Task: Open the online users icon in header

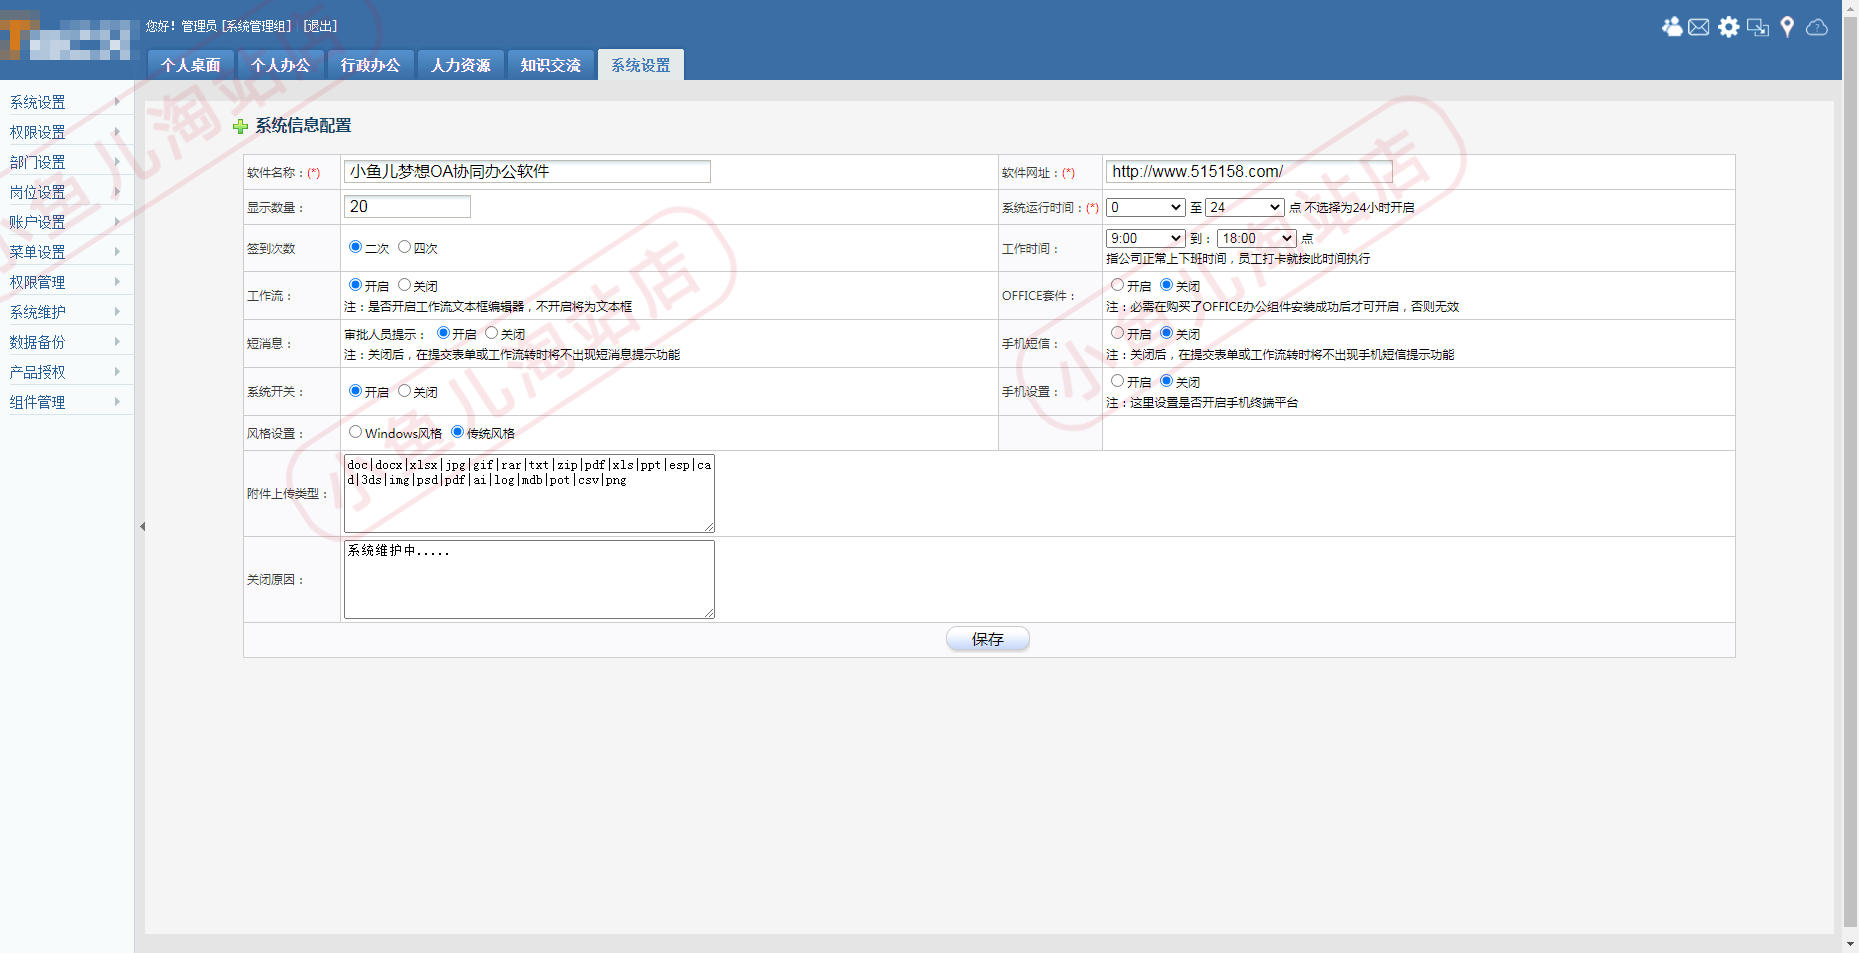Action: click(1672, 27)
